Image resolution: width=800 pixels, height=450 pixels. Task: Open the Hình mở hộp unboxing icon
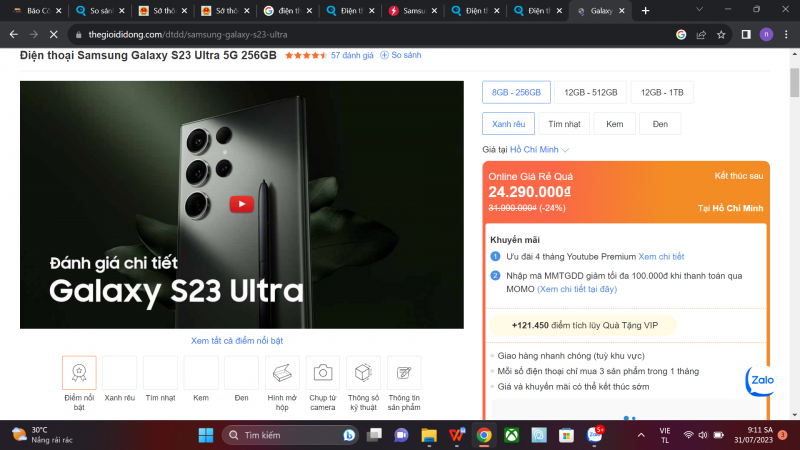click(282, 373)
